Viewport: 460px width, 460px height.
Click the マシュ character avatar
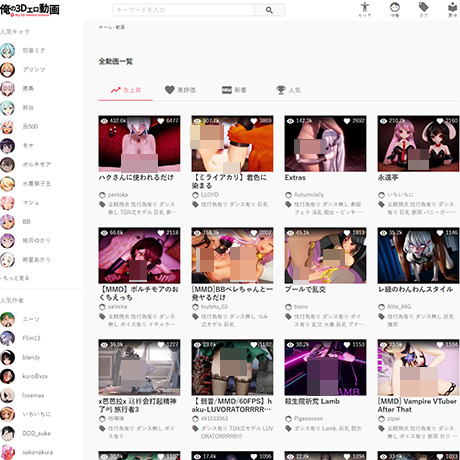[x=7, y=203]
